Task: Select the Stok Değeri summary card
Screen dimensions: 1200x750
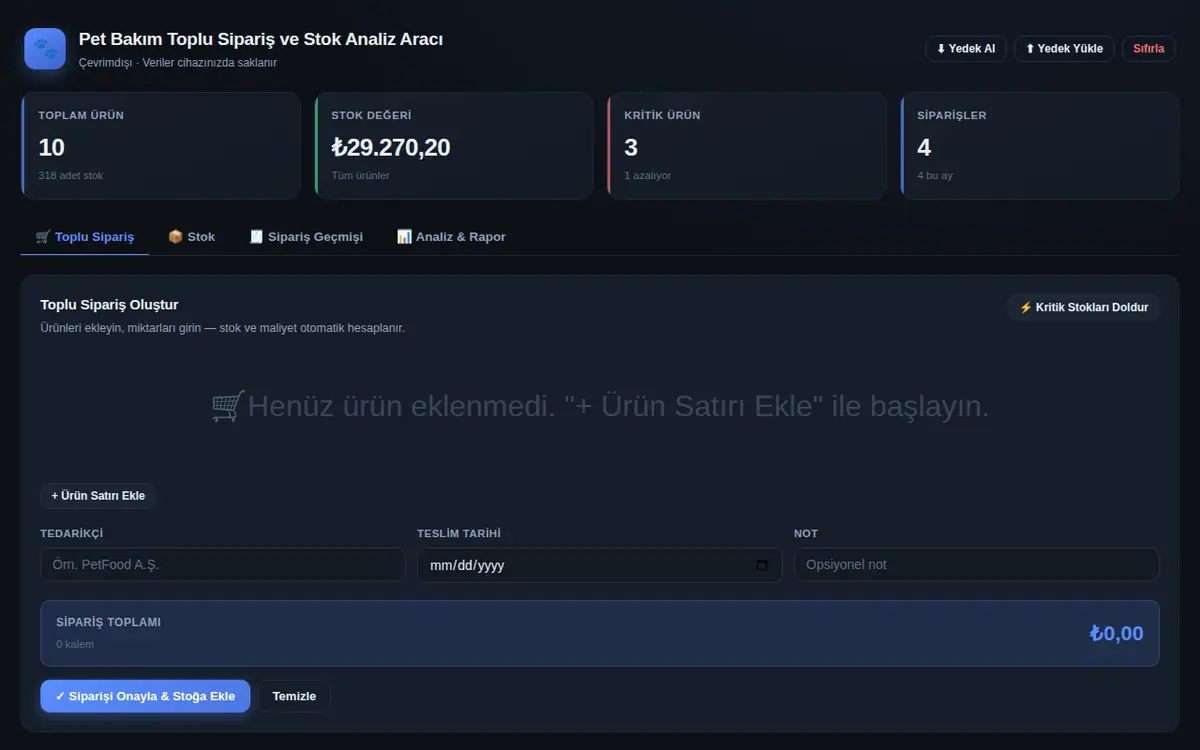Action: click(453, 146)
